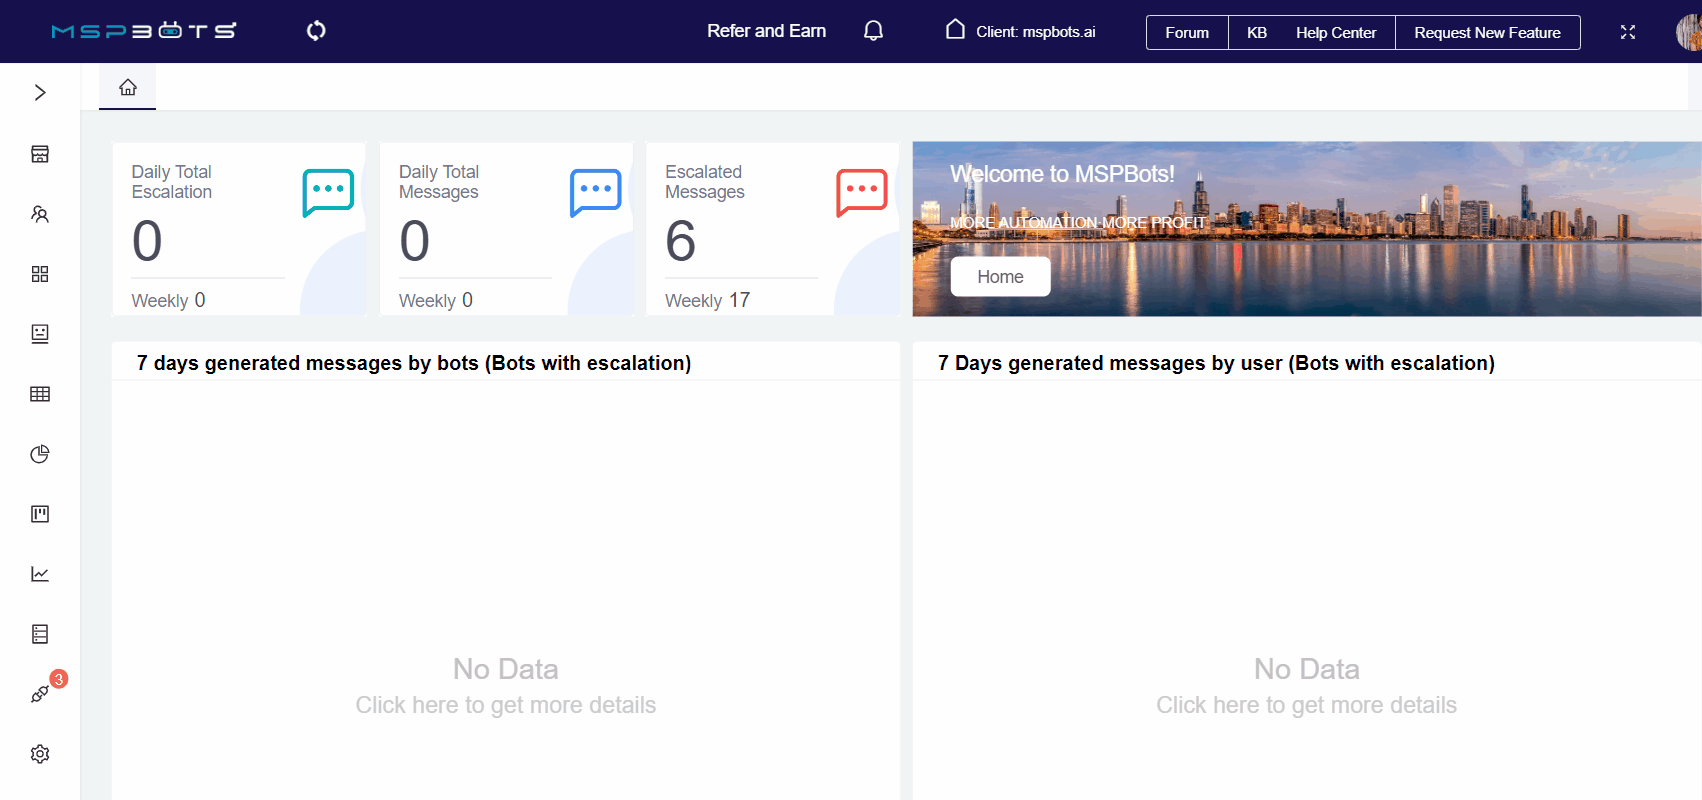Open the server list icon in sidebar

tap(40, 634)
